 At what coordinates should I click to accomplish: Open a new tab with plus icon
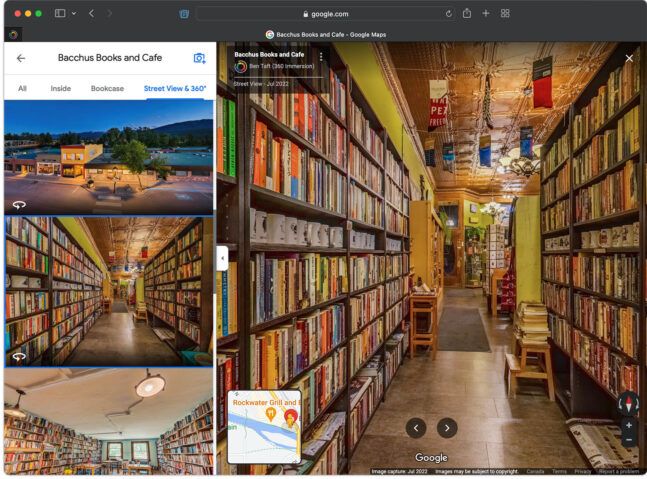tap(486, 14)
